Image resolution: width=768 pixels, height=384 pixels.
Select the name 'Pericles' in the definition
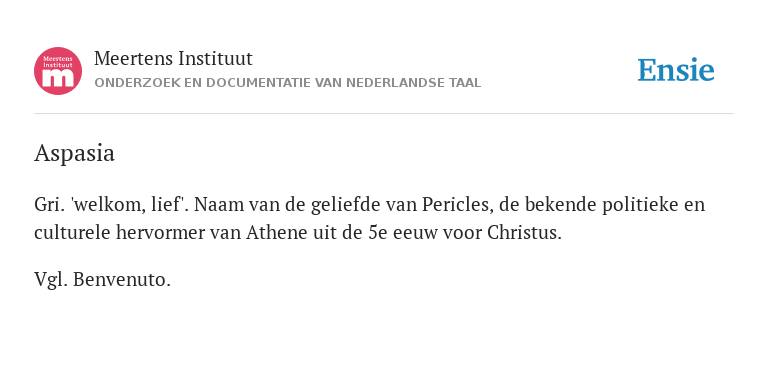[x=456, y=205]
